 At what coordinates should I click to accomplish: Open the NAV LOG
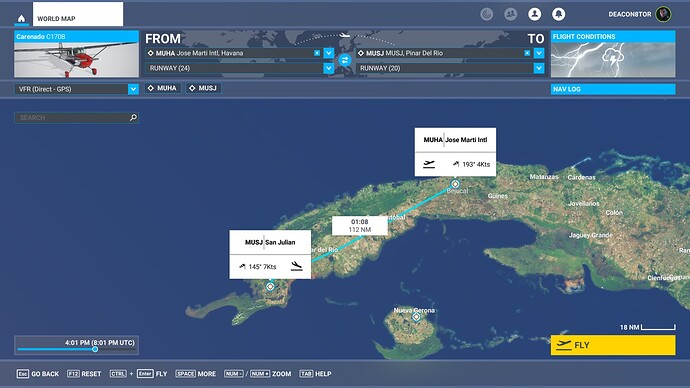(613, 89)
